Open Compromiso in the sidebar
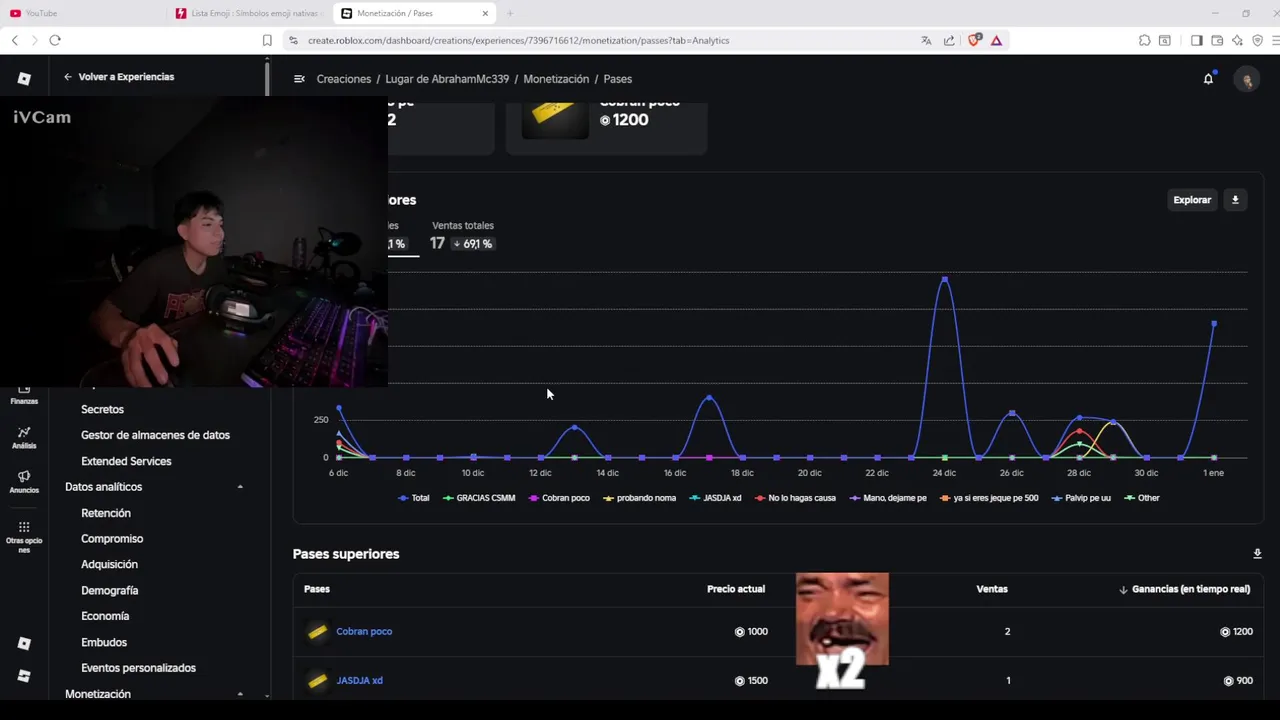1280x720 pixels. pos(112,539)
